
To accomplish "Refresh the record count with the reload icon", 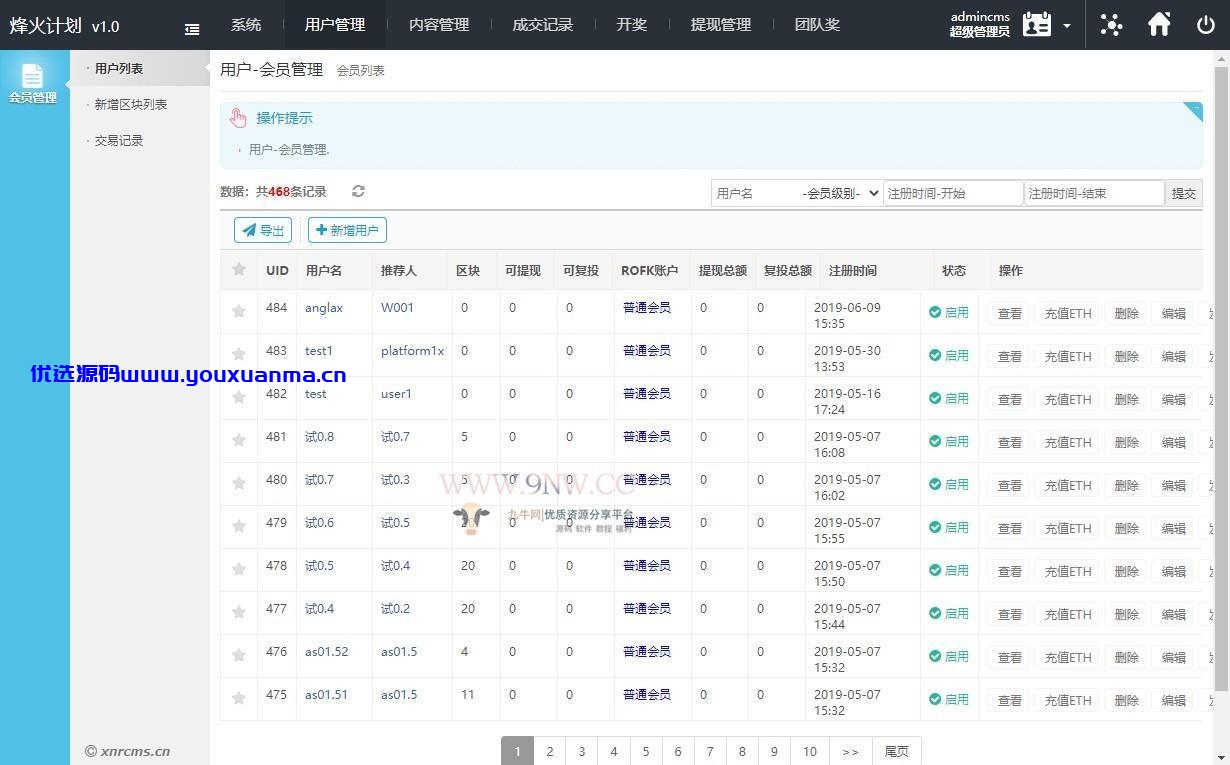I will coord(358,191).
